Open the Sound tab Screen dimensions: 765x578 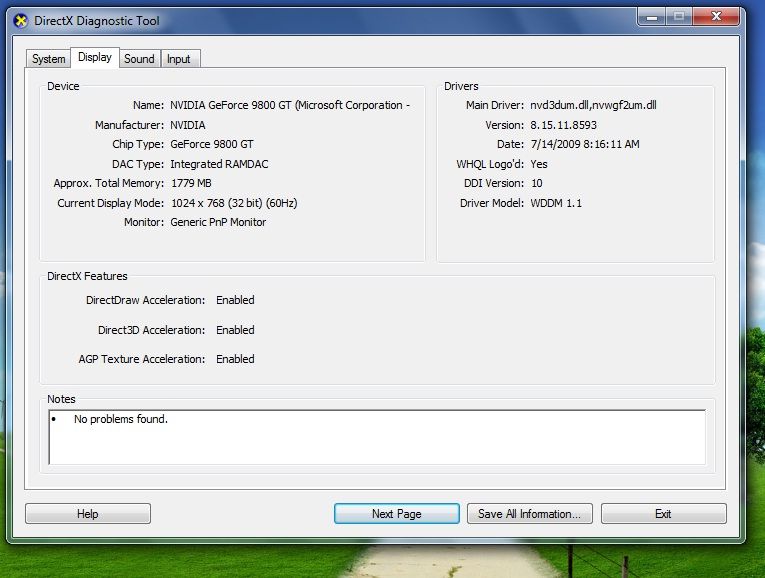pyautogui.click(x=139, y=59)
